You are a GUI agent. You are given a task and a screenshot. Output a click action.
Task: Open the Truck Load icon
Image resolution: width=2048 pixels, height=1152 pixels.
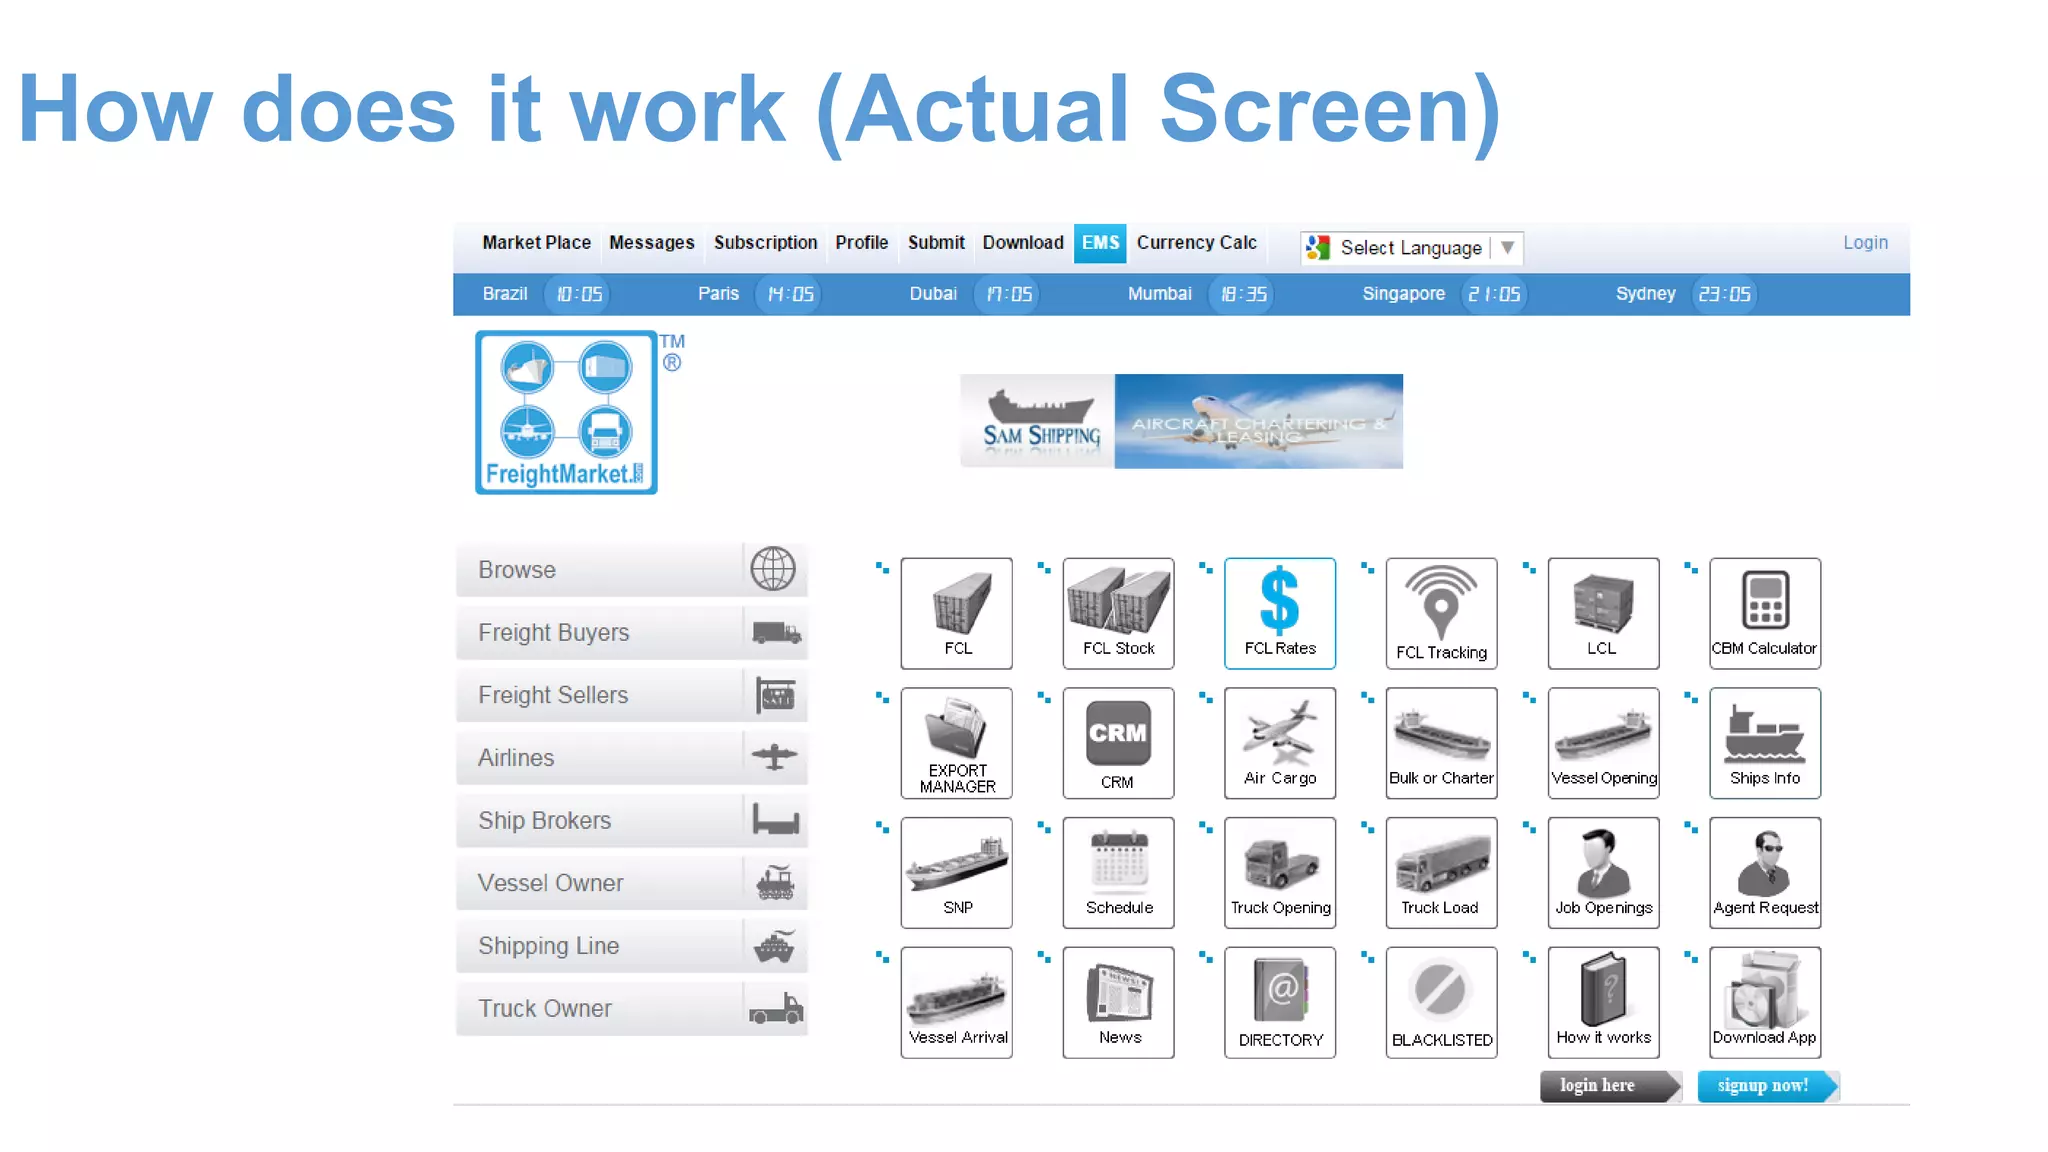tap(1442, 873)
